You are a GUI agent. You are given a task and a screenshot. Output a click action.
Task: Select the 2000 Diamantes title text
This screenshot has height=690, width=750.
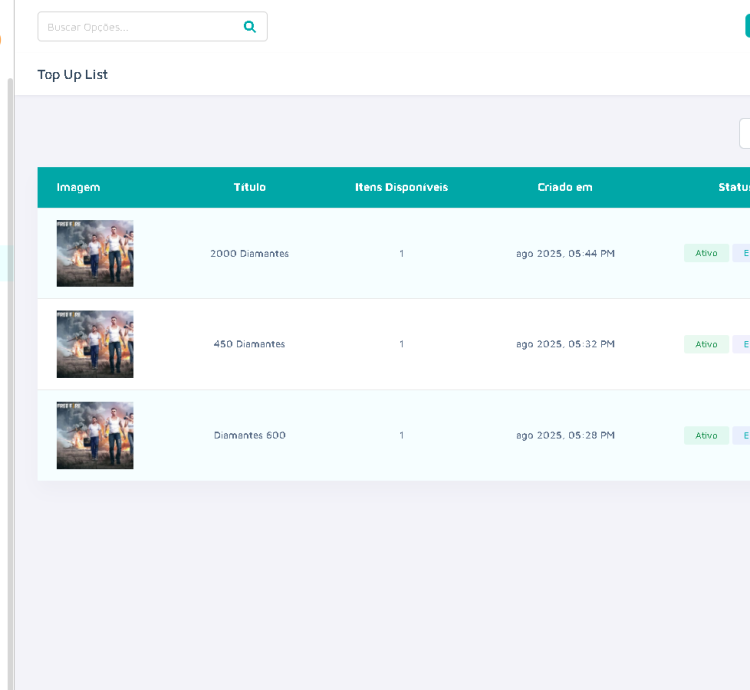pyautogui.click(x=249, y=253)
